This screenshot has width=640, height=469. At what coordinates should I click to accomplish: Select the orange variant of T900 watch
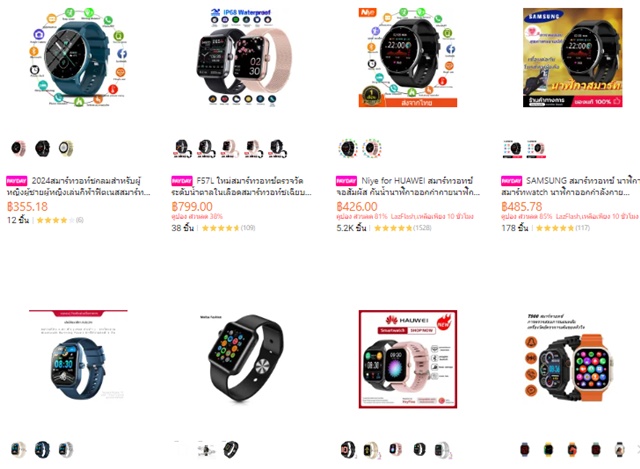tap(572, 449)
